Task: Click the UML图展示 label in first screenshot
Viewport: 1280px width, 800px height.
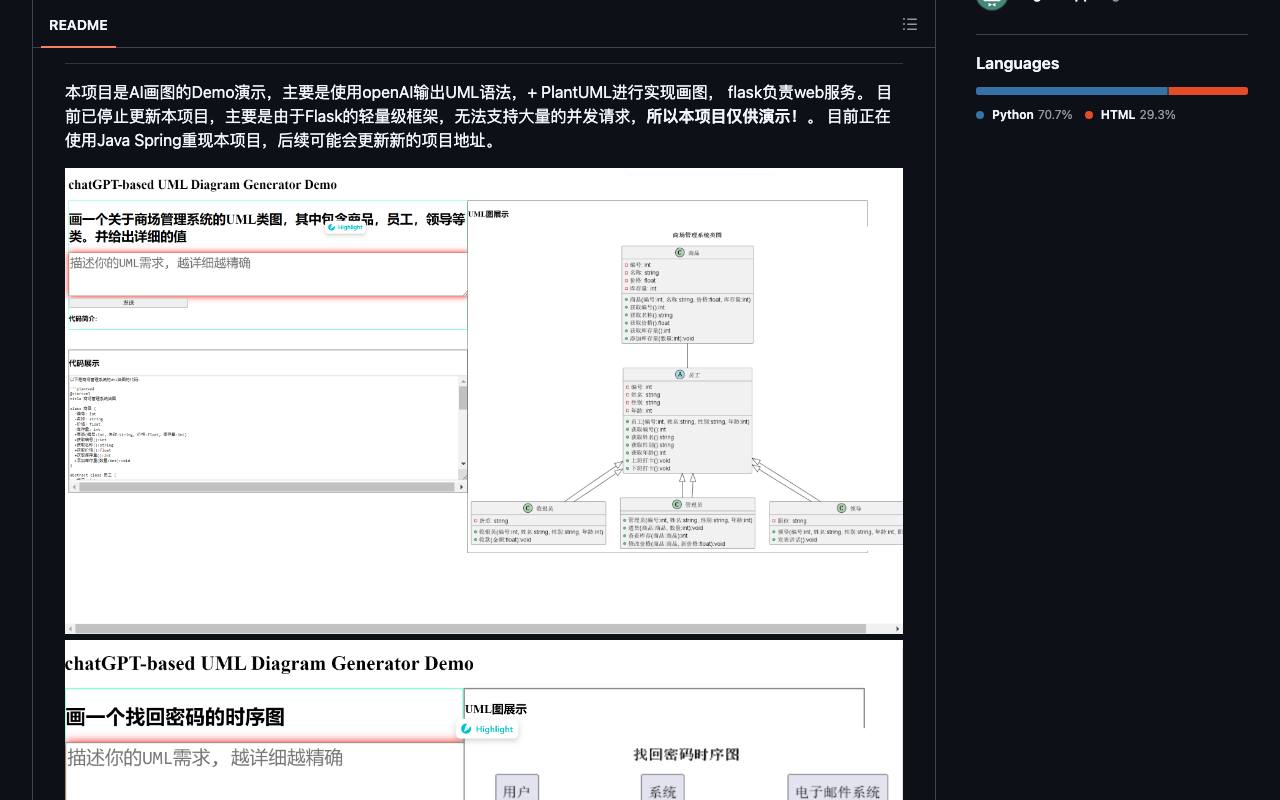Action: tap(489, 214)
